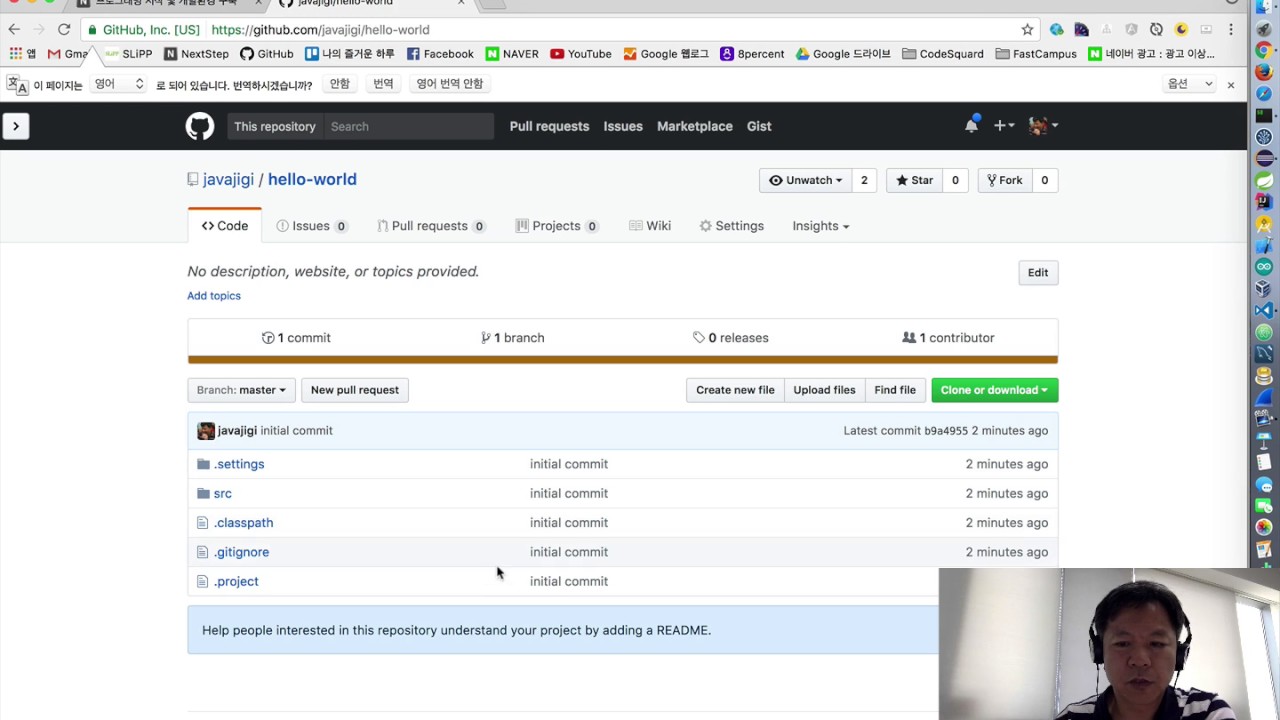The image size is (1280, 720).
Task: Open the notifications bell
Action: click(971, 125)
